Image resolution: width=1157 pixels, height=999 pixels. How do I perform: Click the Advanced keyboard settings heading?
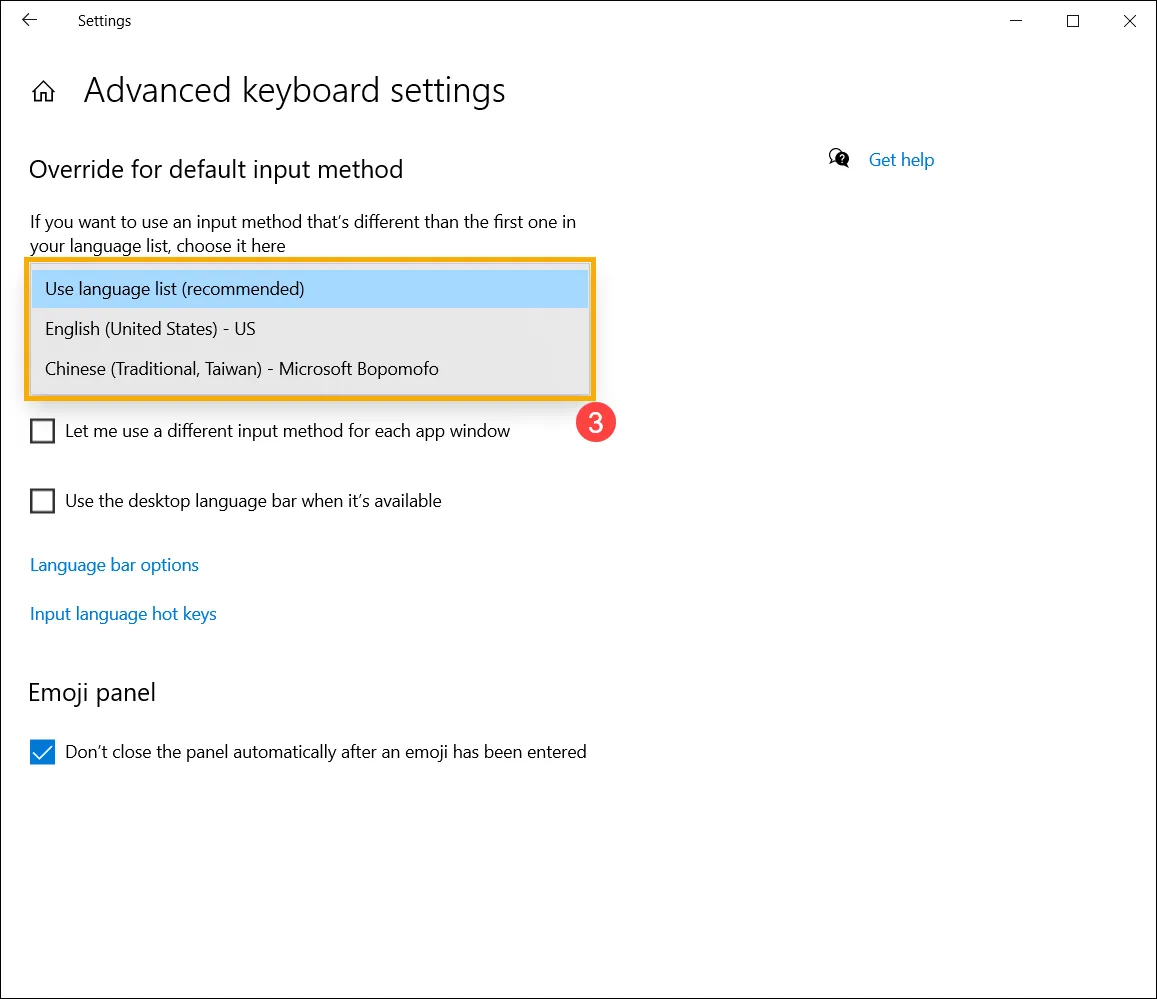(294, 90)
